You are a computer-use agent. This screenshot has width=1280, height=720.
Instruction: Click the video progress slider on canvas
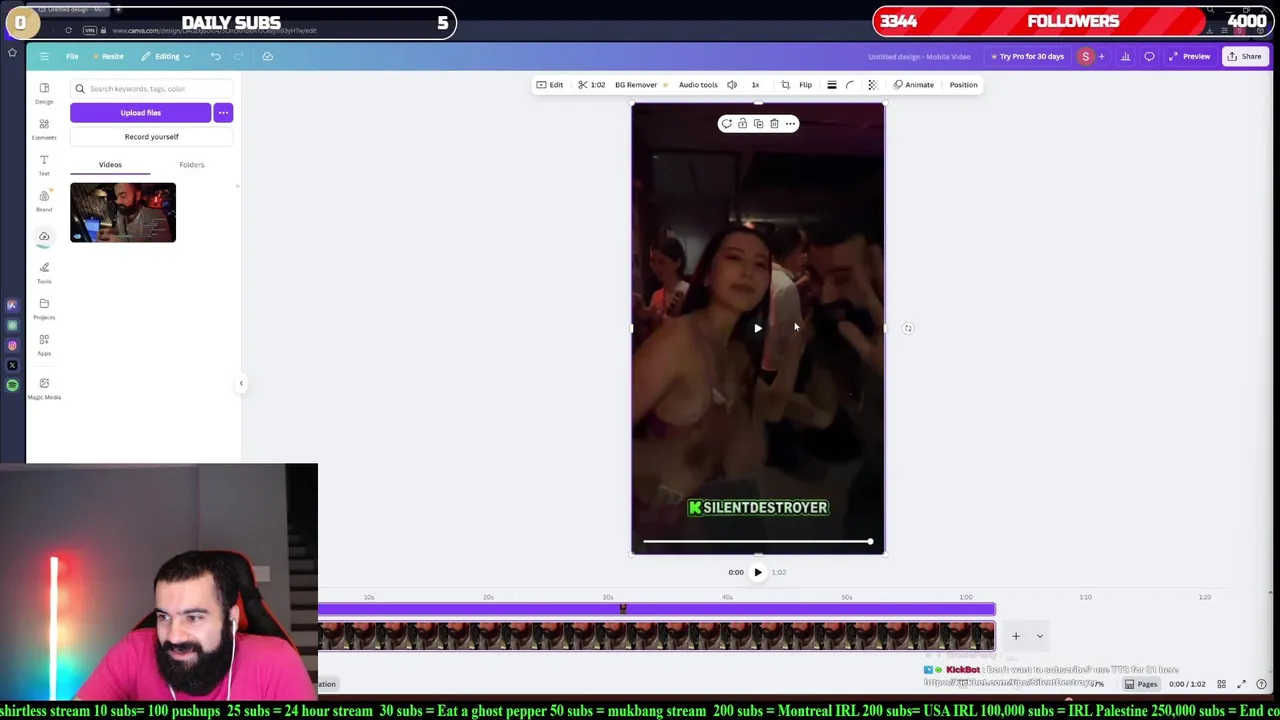(757, 541)
